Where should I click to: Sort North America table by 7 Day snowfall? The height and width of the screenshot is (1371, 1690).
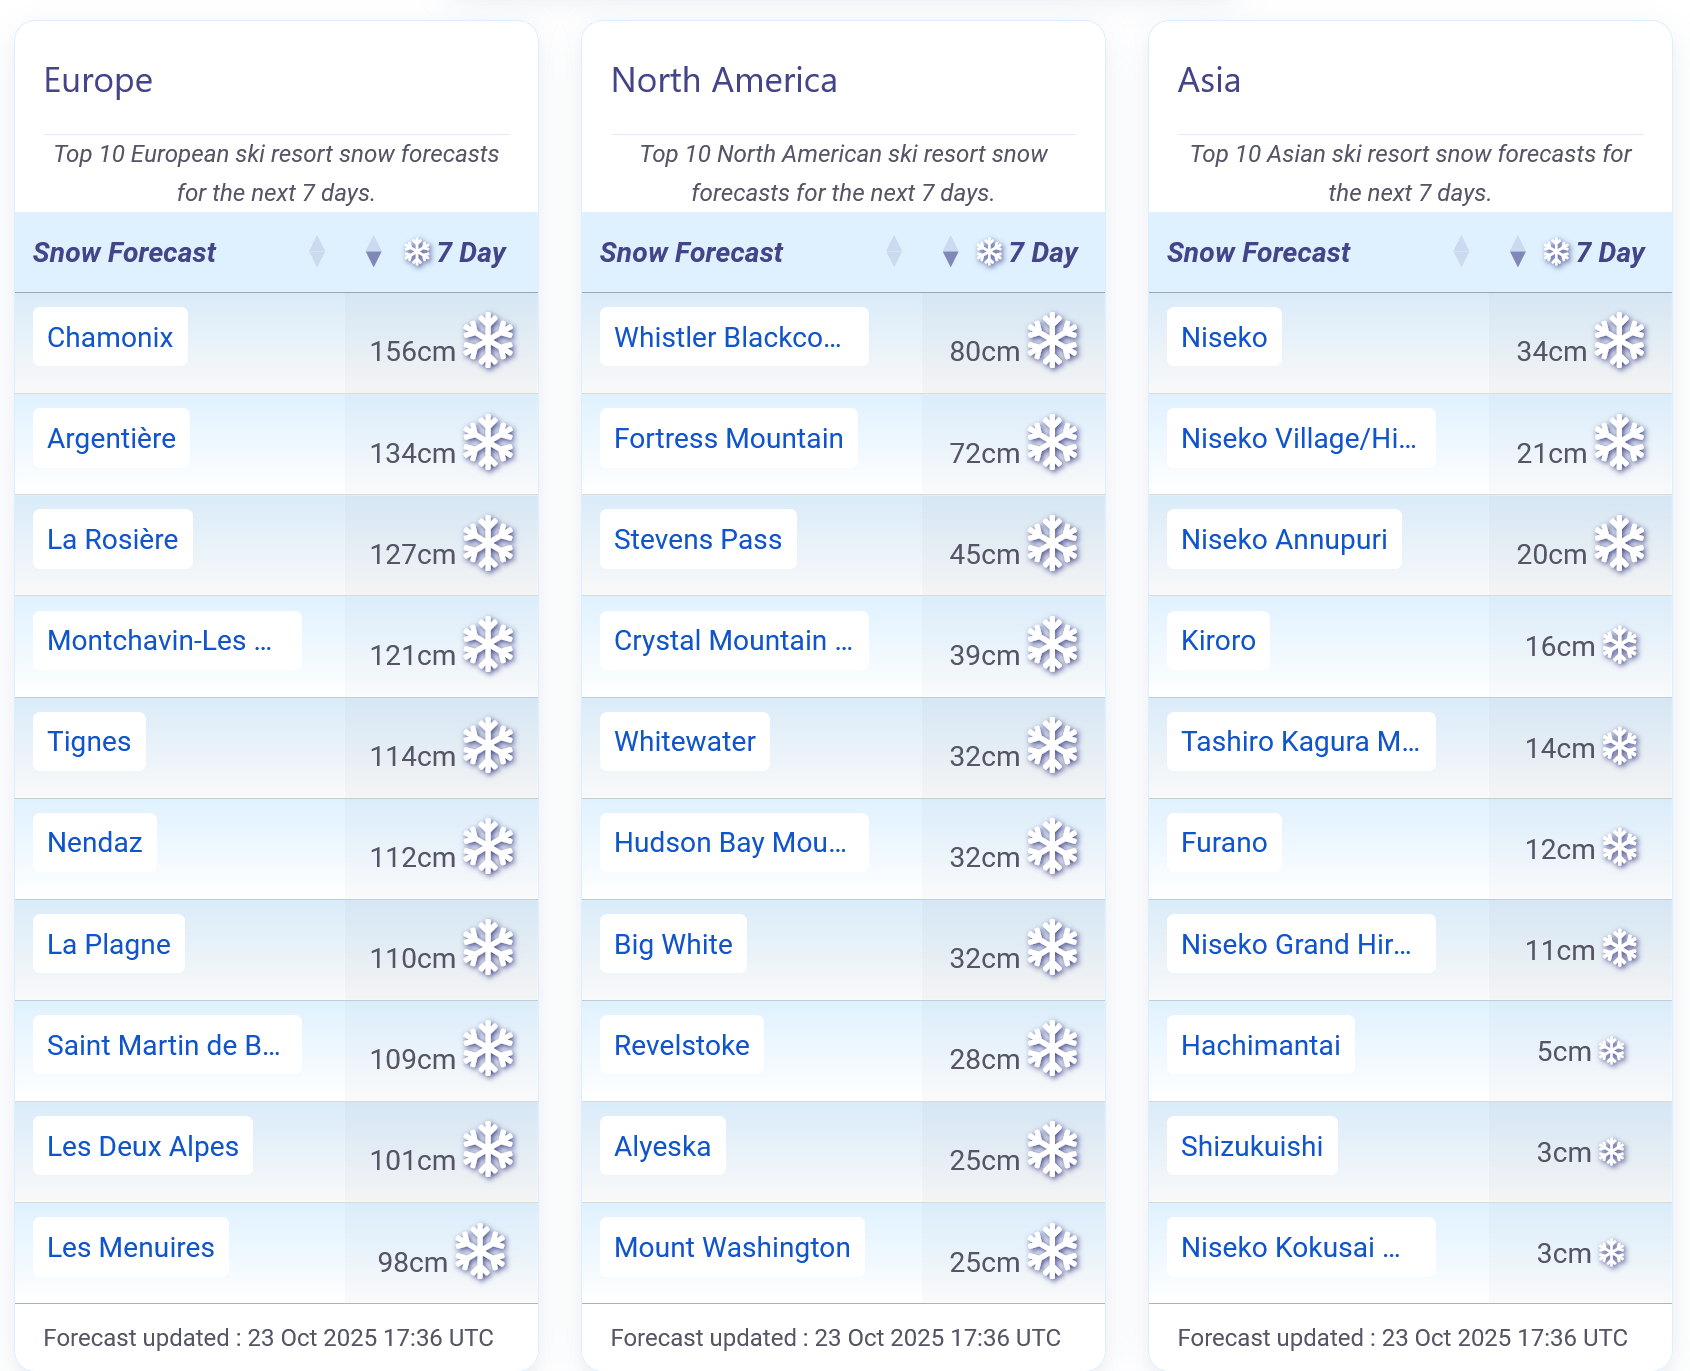point(950,252)
